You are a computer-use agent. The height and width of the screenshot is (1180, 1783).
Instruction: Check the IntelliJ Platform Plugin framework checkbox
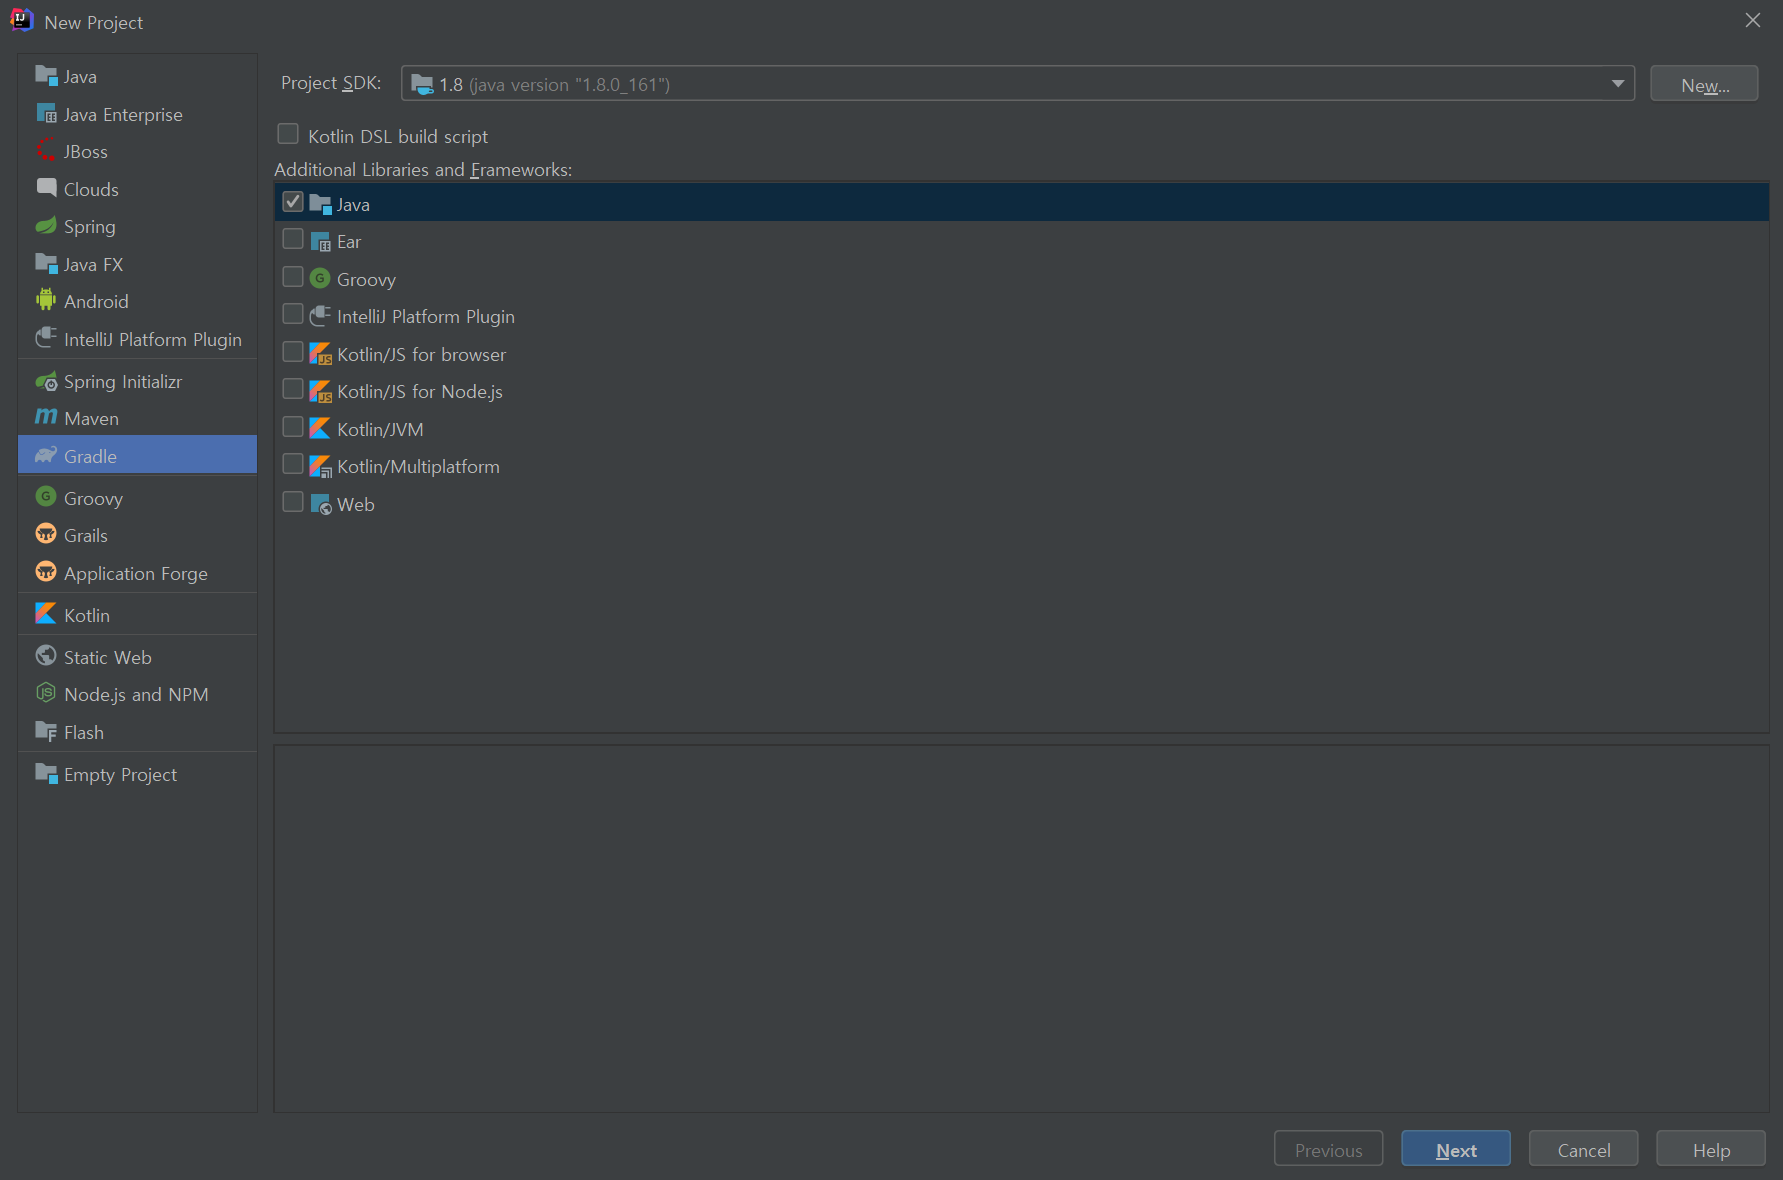tap(293, 314)
